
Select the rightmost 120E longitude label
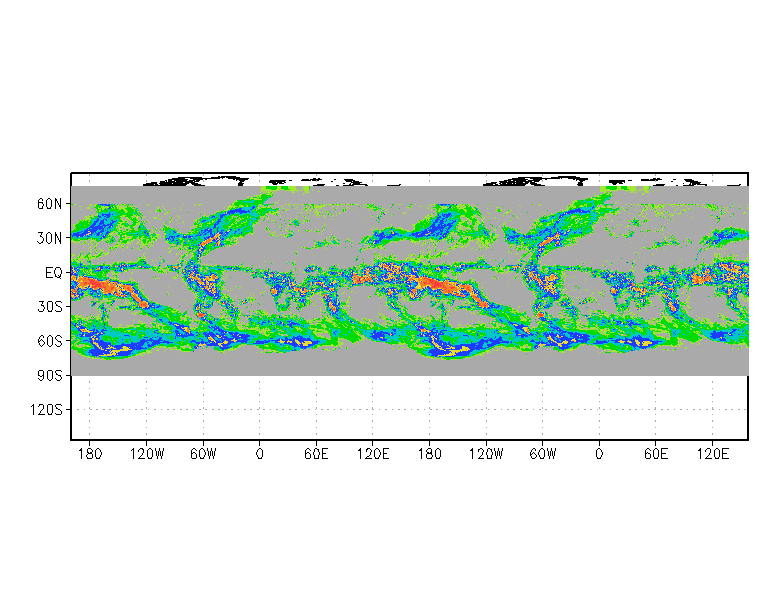click(712, 454)
